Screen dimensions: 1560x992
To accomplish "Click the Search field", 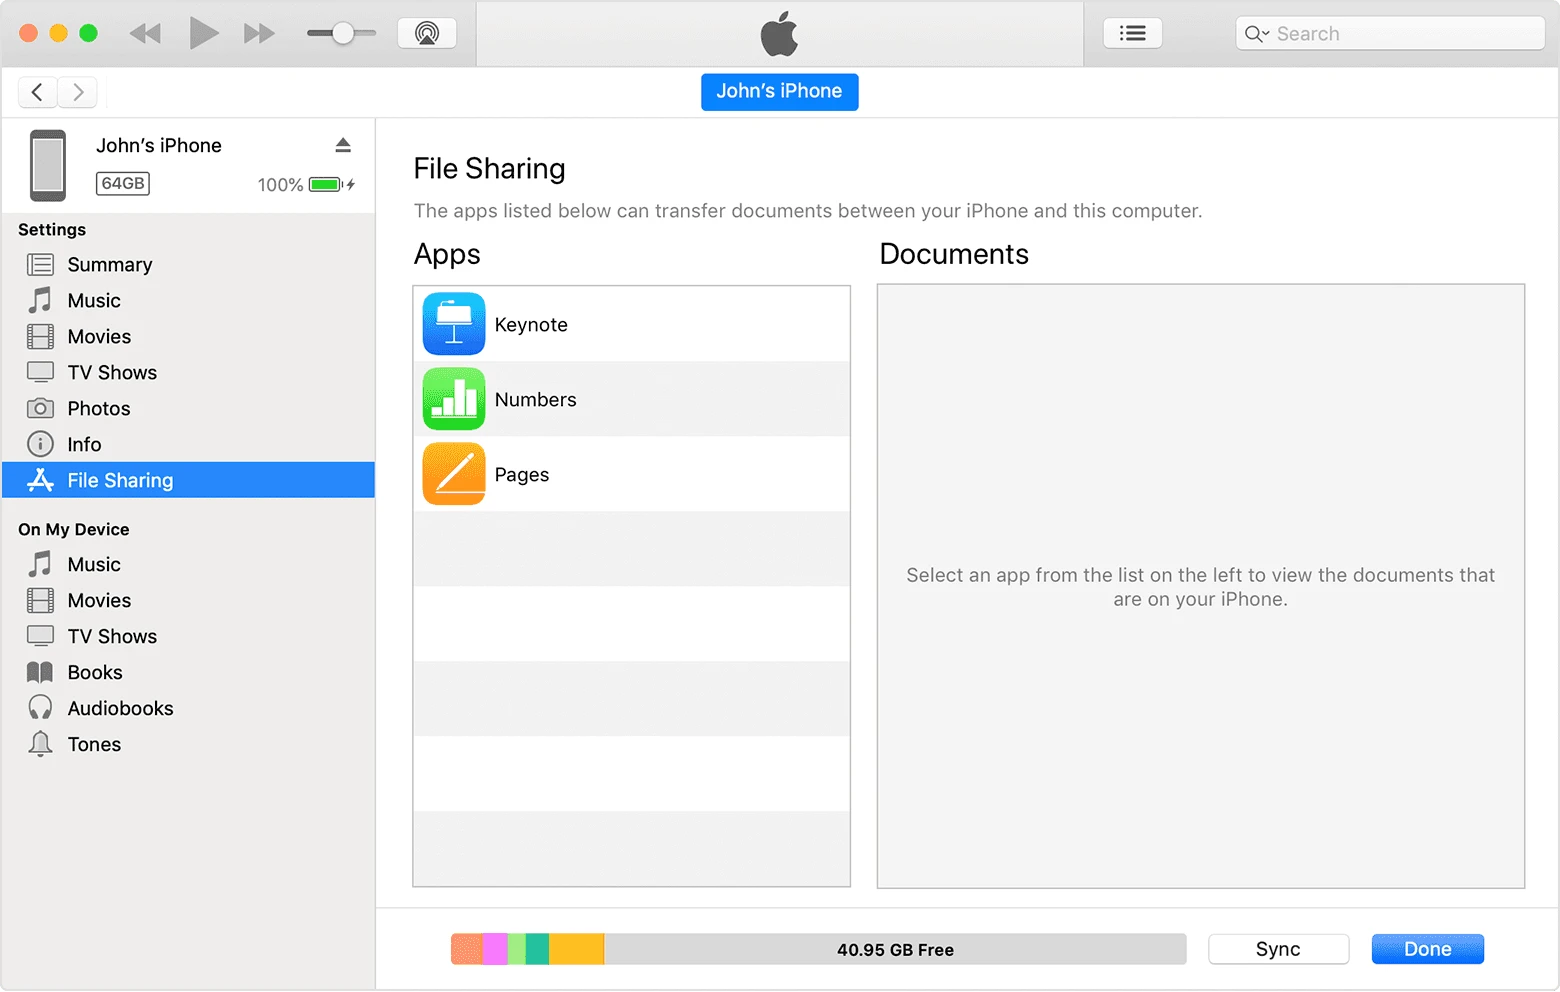I will (x=1390, y=33).
